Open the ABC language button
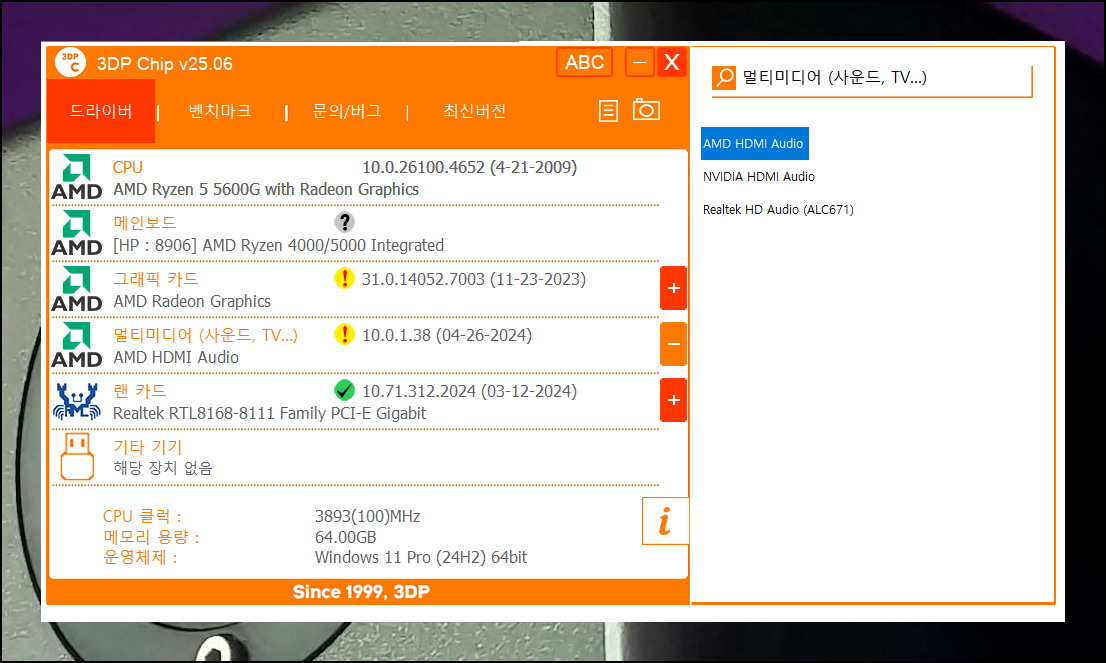The width and height of the screenshot is (1106, 663). [584, 63]
